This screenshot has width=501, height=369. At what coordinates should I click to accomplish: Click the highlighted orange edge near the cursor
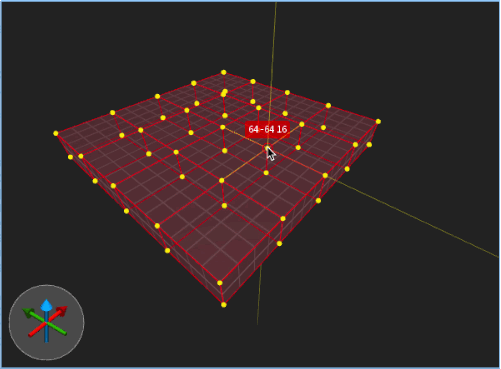click(245, 137)
